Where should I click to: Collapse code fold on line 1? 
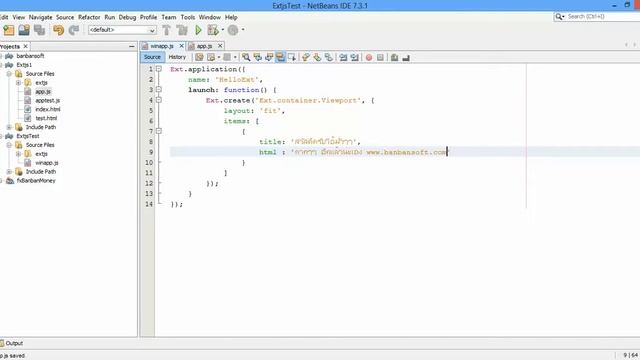pyautogui.click(x=159, y=69)
